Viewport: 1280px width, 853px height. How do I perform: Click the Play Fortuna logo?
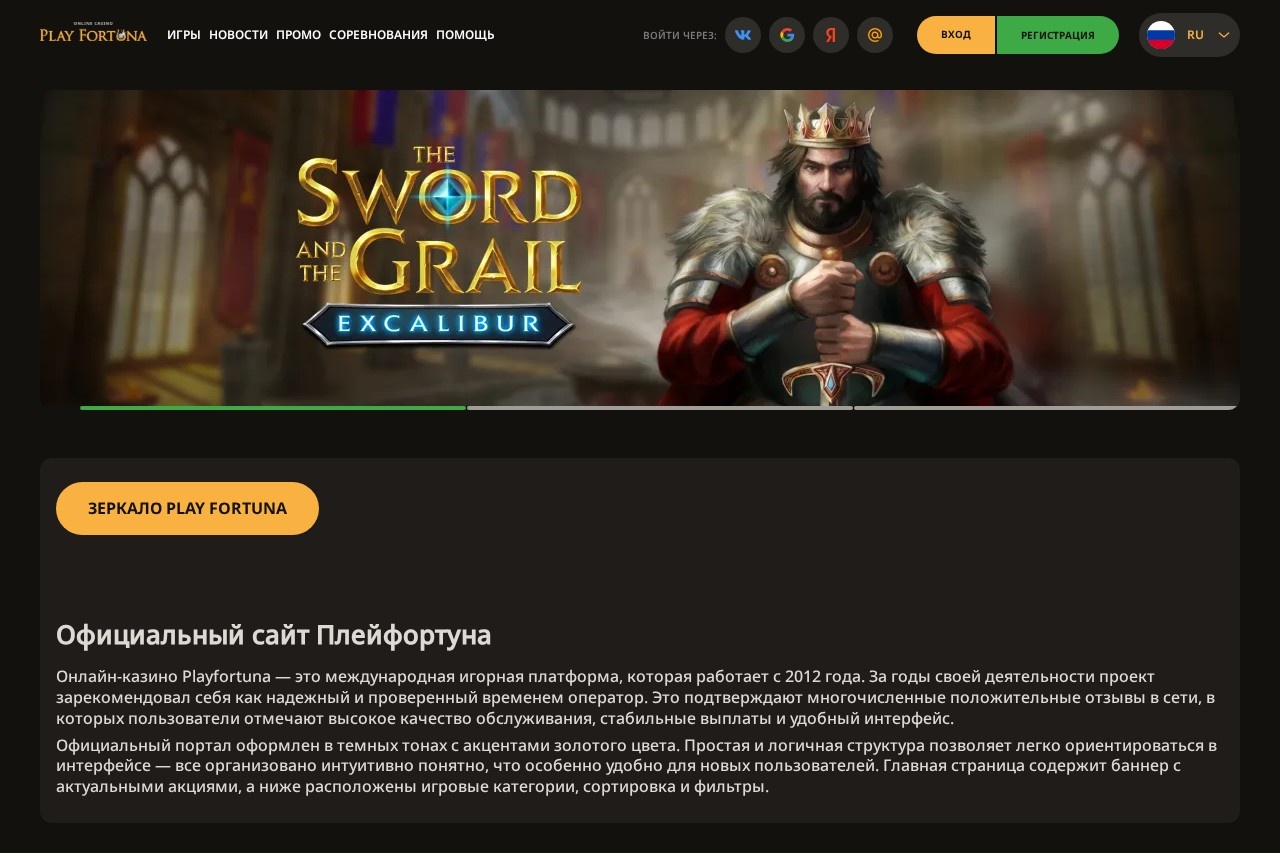pos(93,33)
